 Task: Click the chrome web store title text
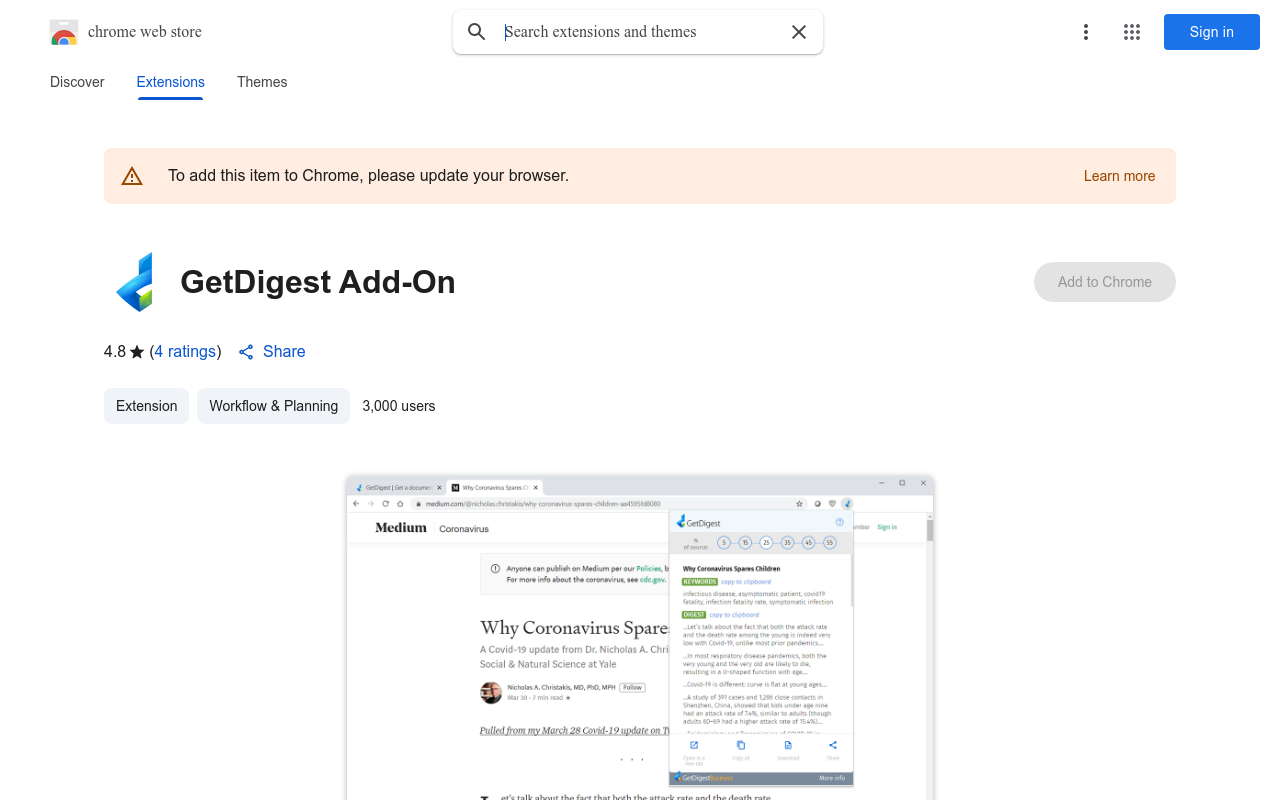pyautogui.click(x=145, y=32)
